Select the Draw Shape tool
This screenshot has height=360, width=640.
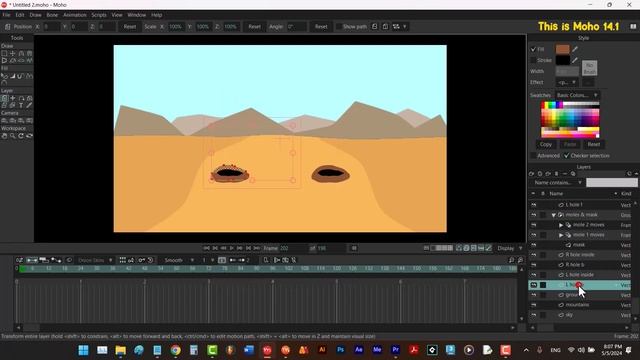click(x=4, y=60)
